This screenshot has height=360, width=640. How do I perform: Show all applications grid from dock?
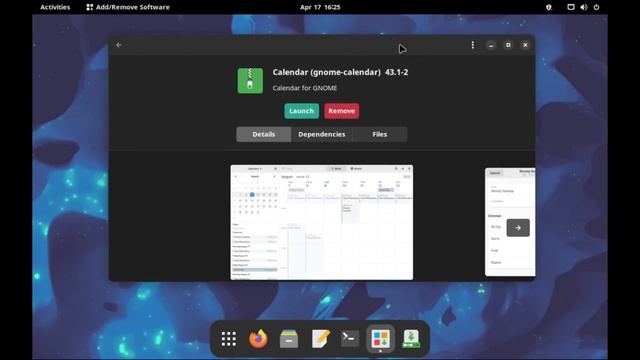(229, 339)
